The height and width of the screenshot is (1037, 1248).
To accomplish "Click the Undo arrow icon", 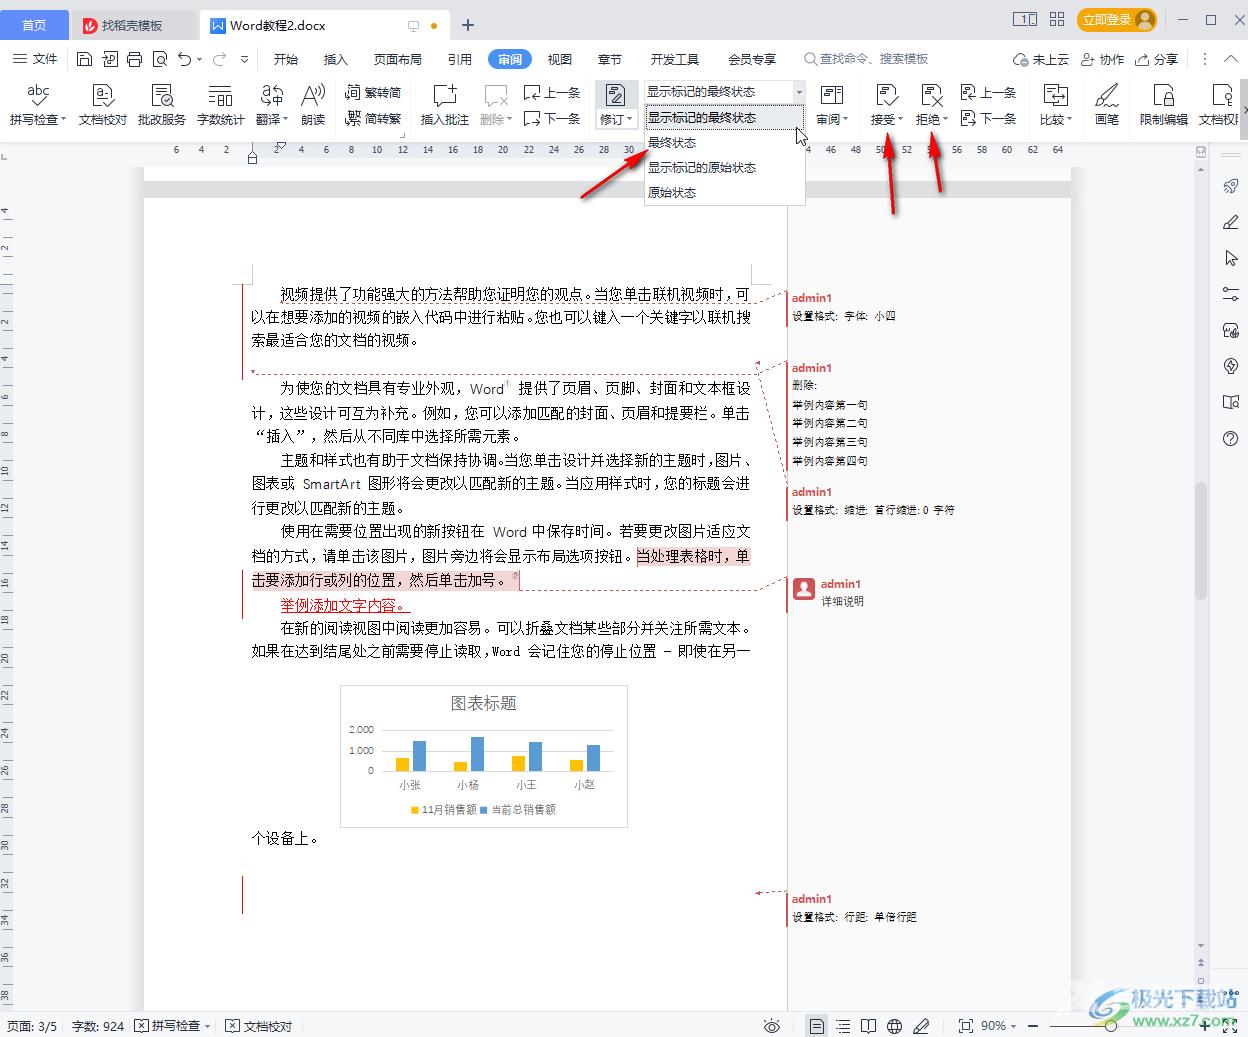I will [184, 59].
